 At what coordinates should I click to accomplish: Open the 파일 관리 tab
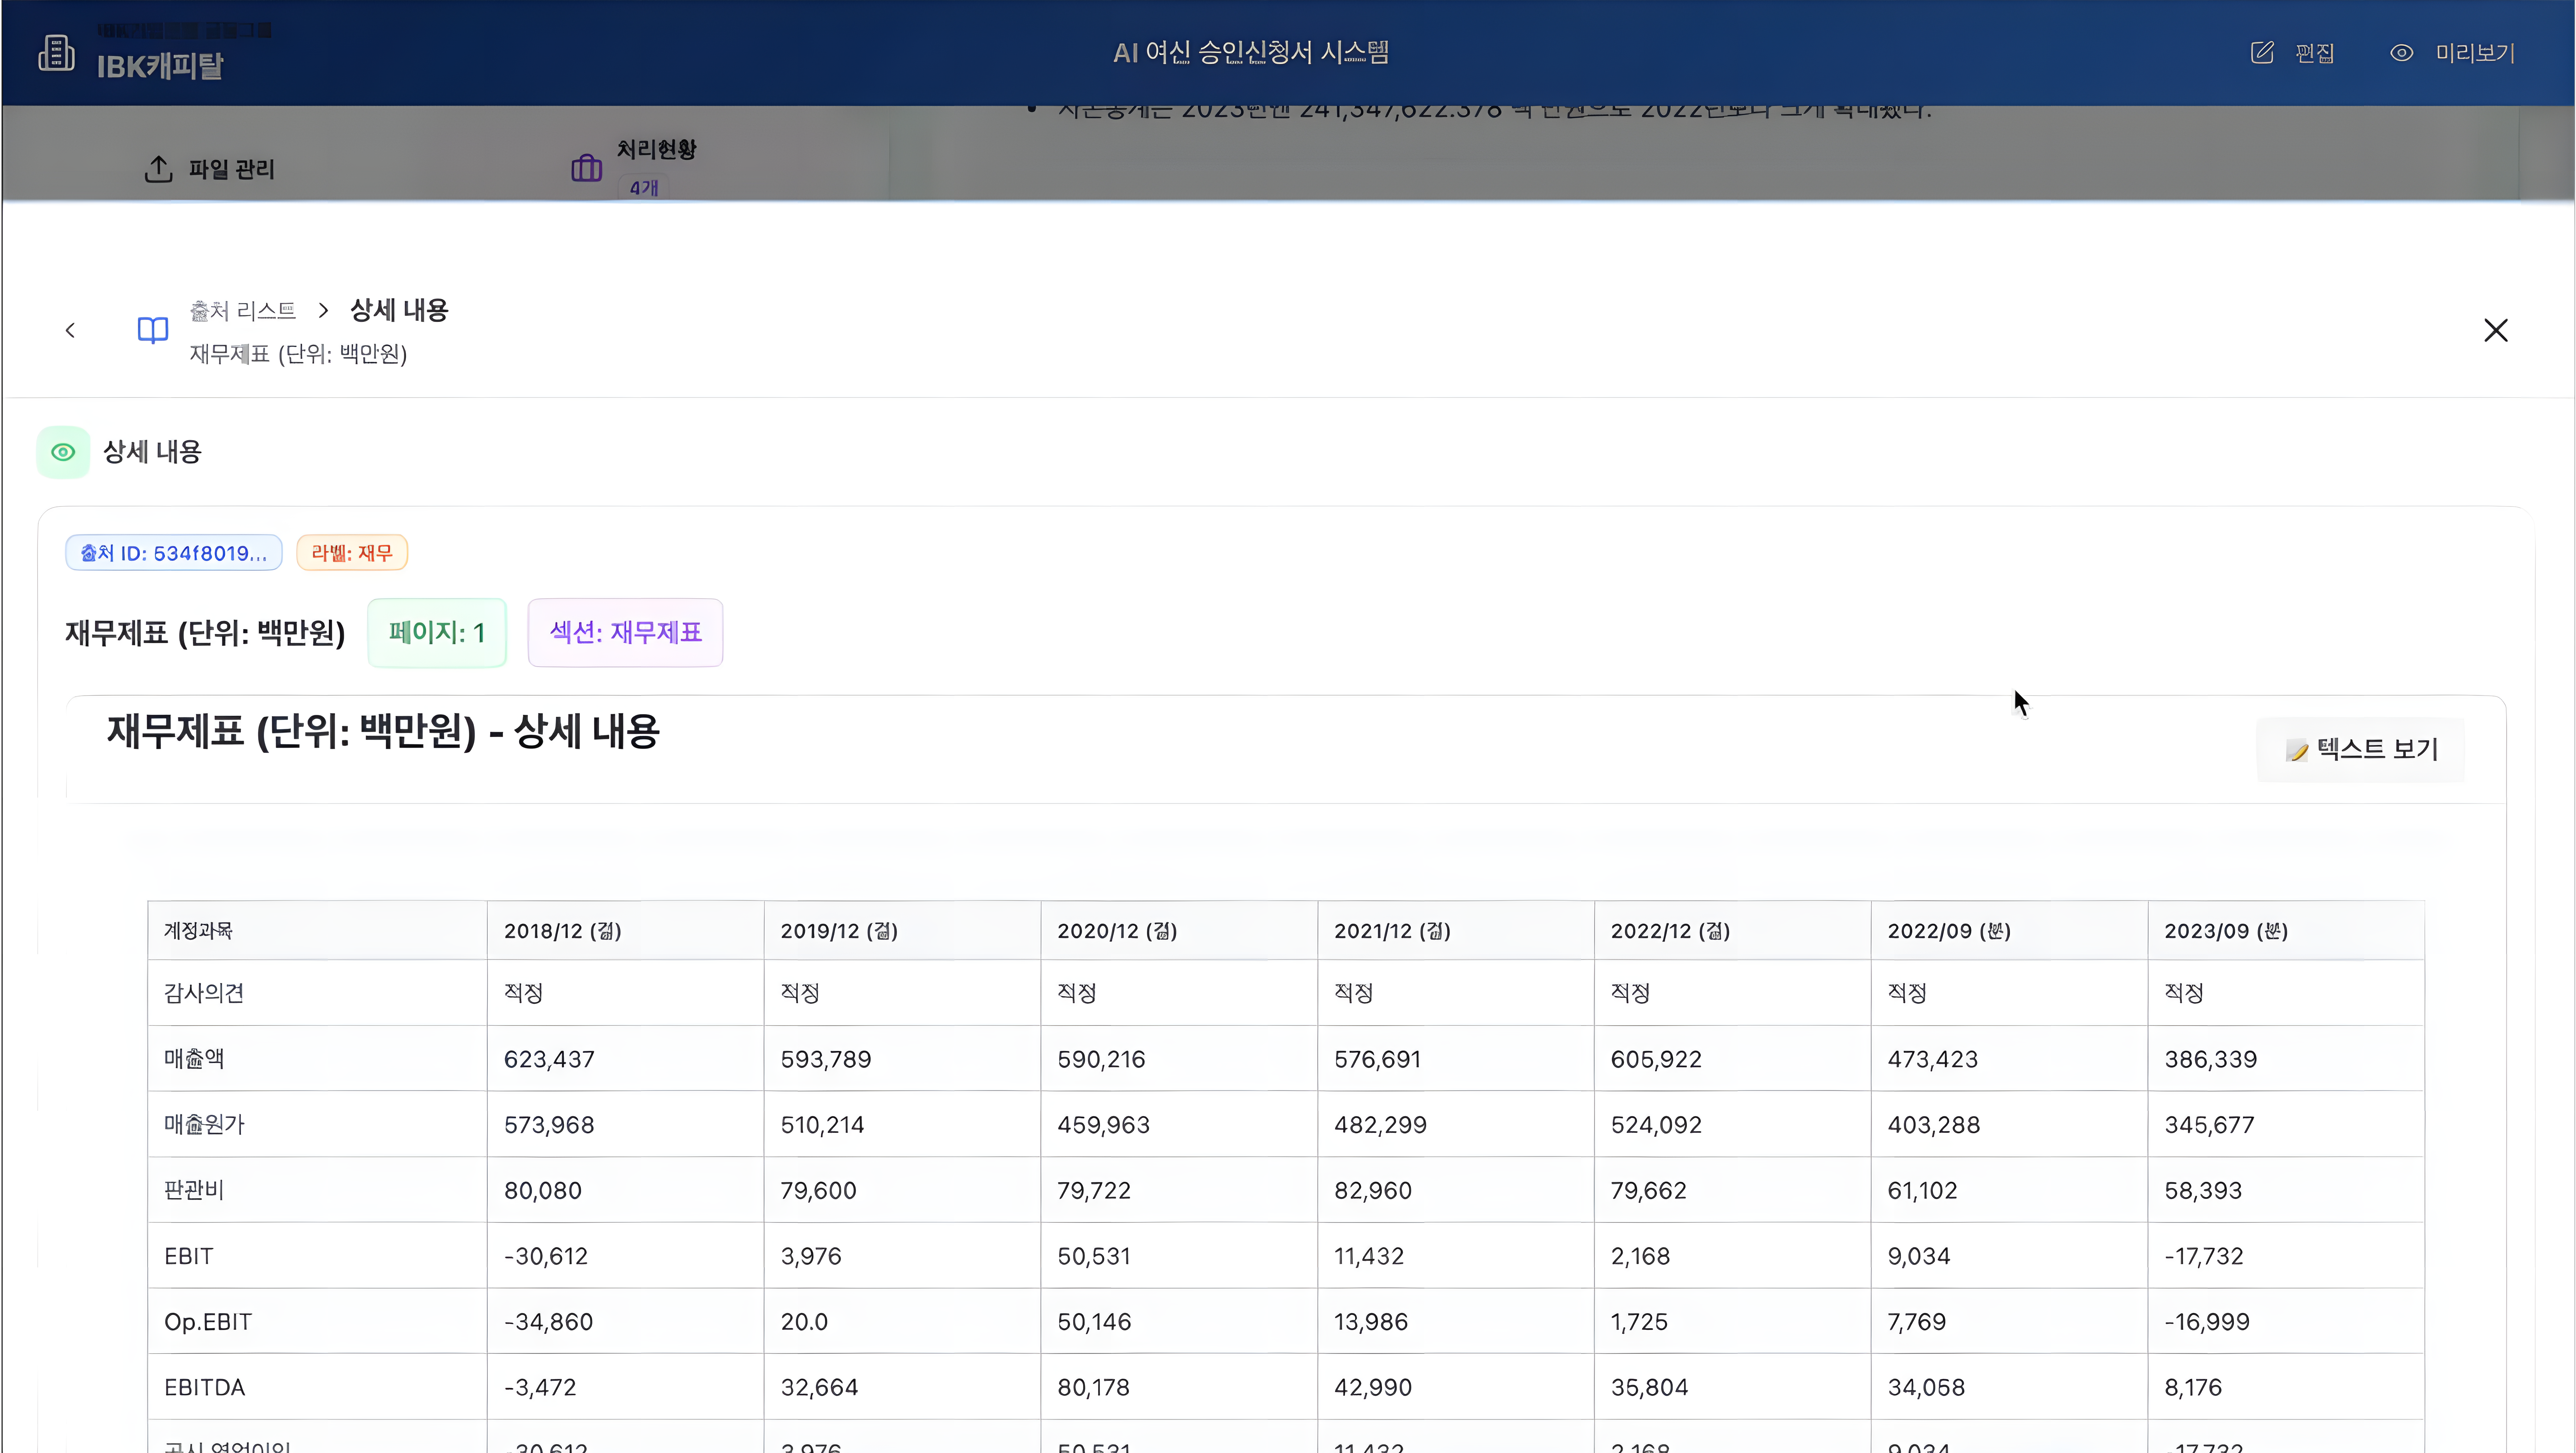pos(231,169)
